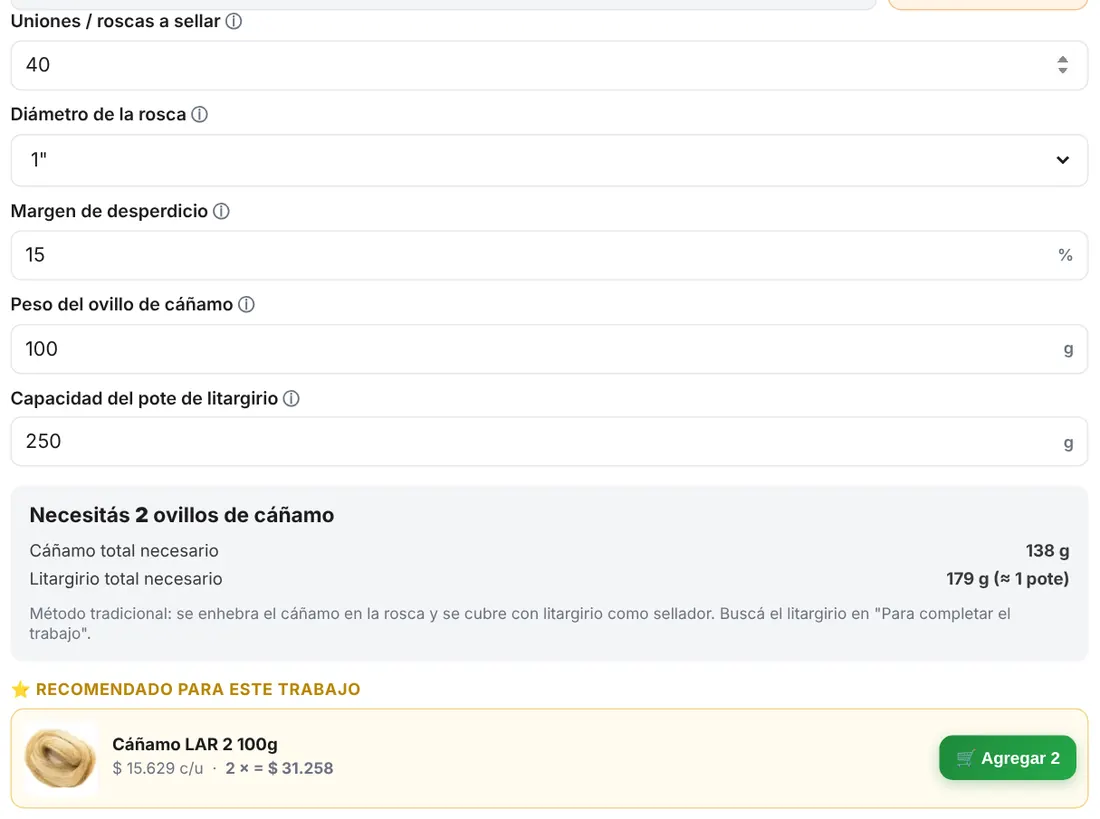1100x819 pixels.
Task: Focus the Peso del ovillo field showing 100
Action: tap(549, 349)
